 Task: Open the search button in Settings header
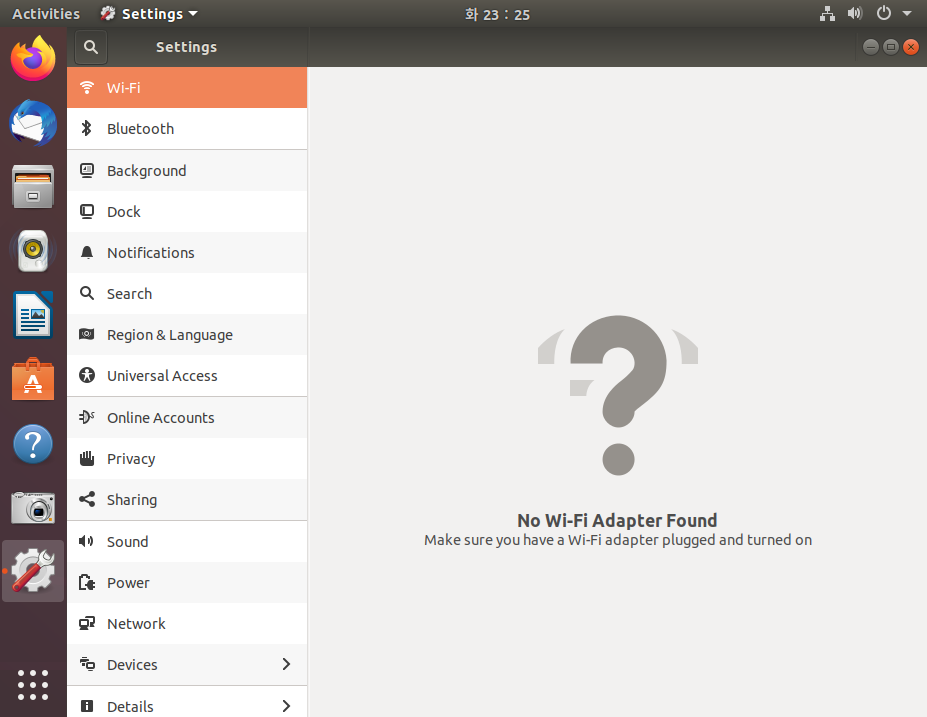point(90,47)
